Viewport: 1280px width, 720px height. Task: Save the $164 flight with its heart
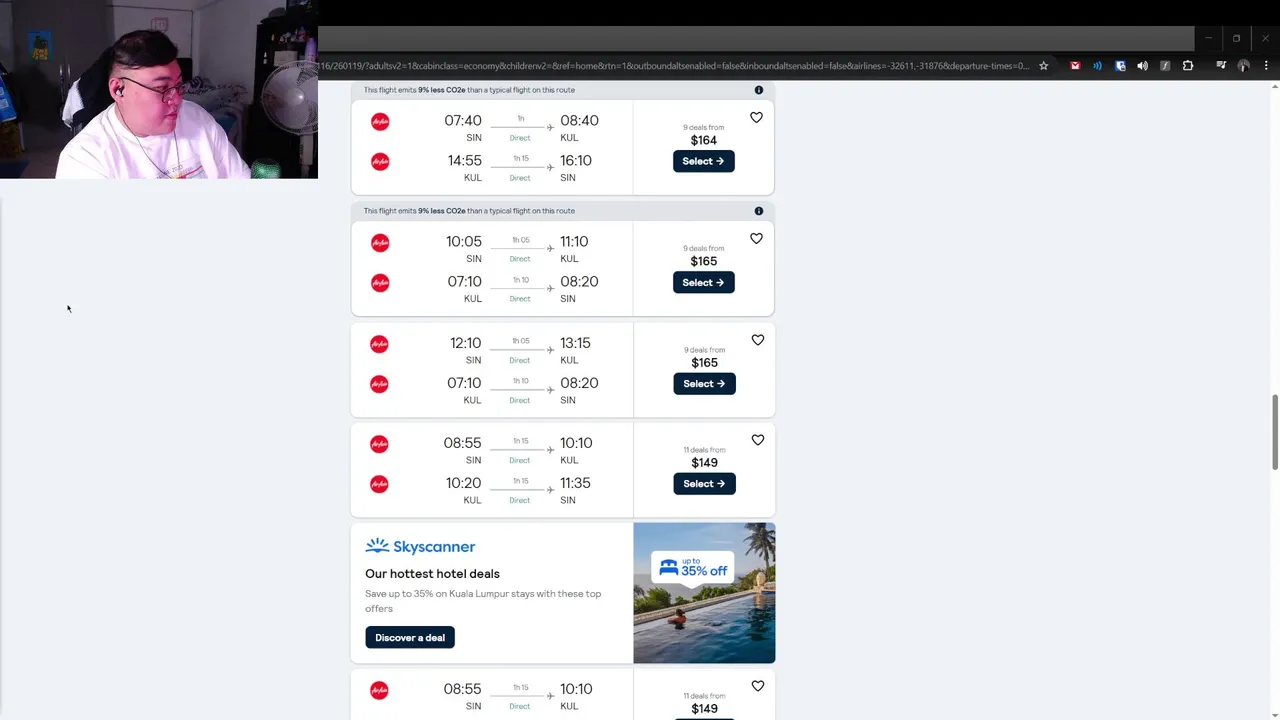pyautogui.click(x=757, y=118)
